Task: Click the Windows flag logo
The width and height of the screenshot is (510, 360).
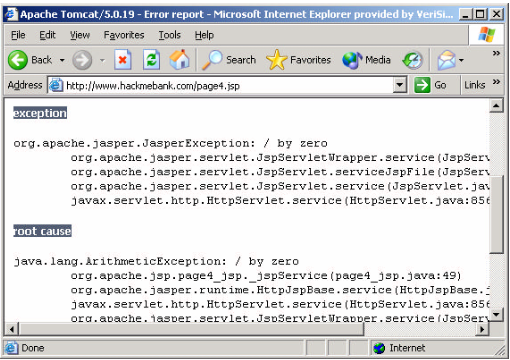Action: [x=486, y=34]
